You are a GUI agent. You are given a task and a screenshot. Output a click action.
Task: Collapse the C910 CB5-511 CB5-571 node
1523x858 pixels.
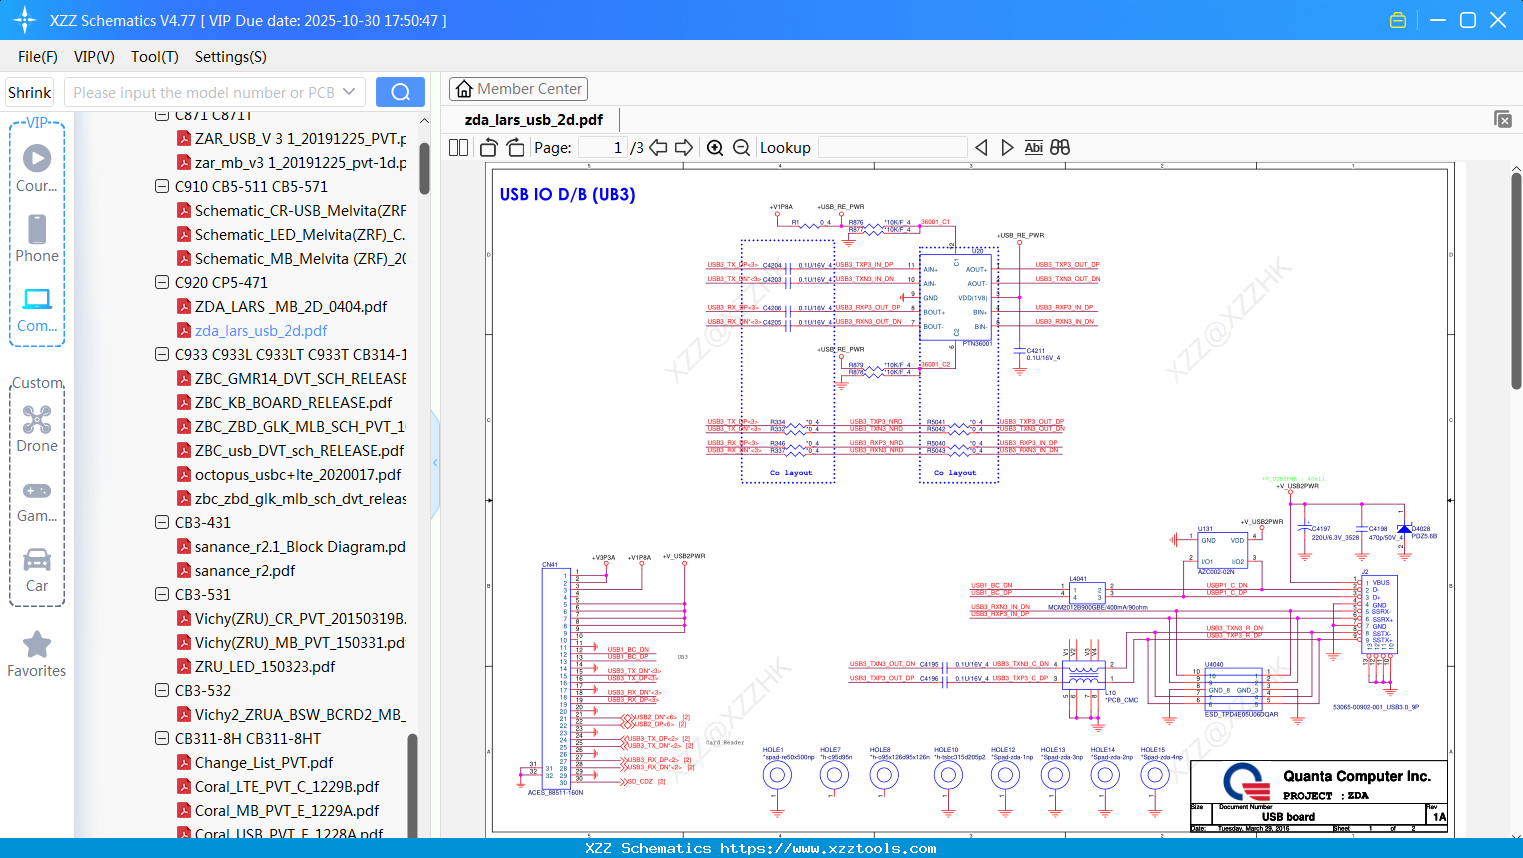pyautogui.click(x=162, y=186)
